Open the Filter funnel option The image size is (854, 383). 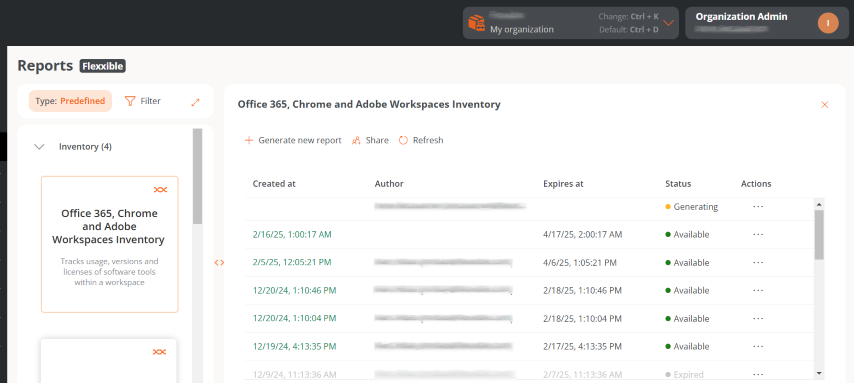143,101
